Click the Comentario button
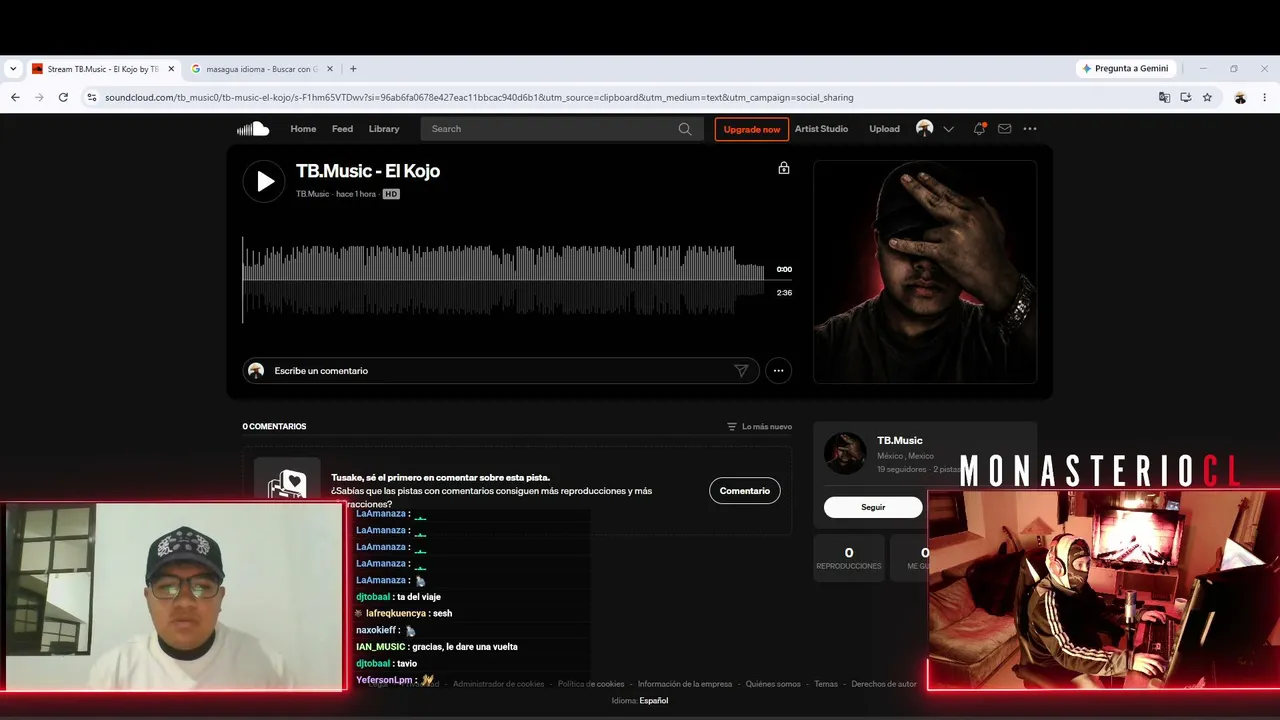 [x=745, y=491]
